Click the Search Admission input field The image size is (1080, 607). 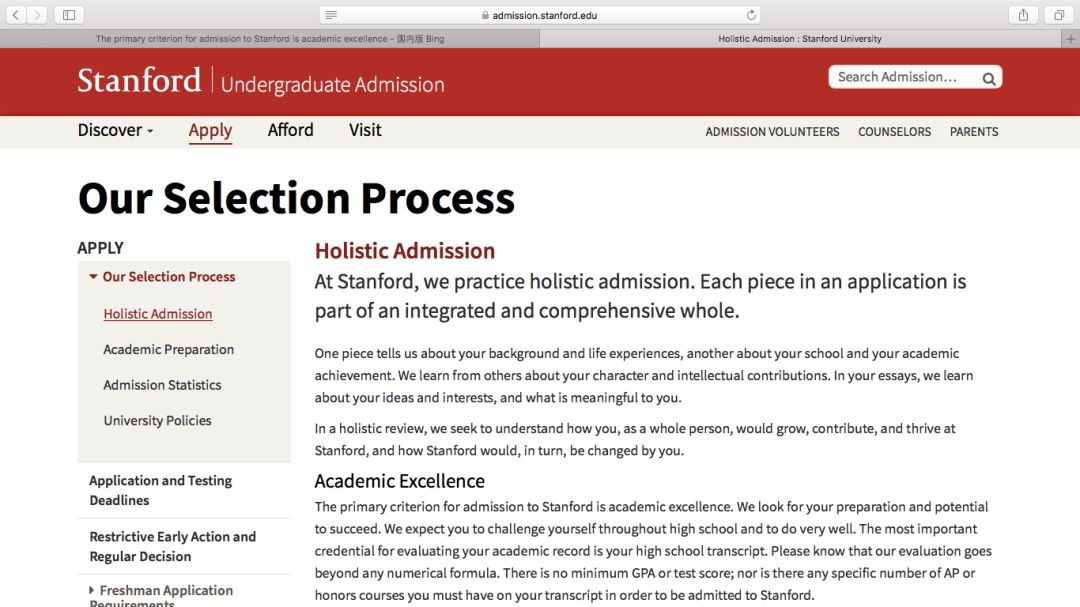[x=905, y=77]
